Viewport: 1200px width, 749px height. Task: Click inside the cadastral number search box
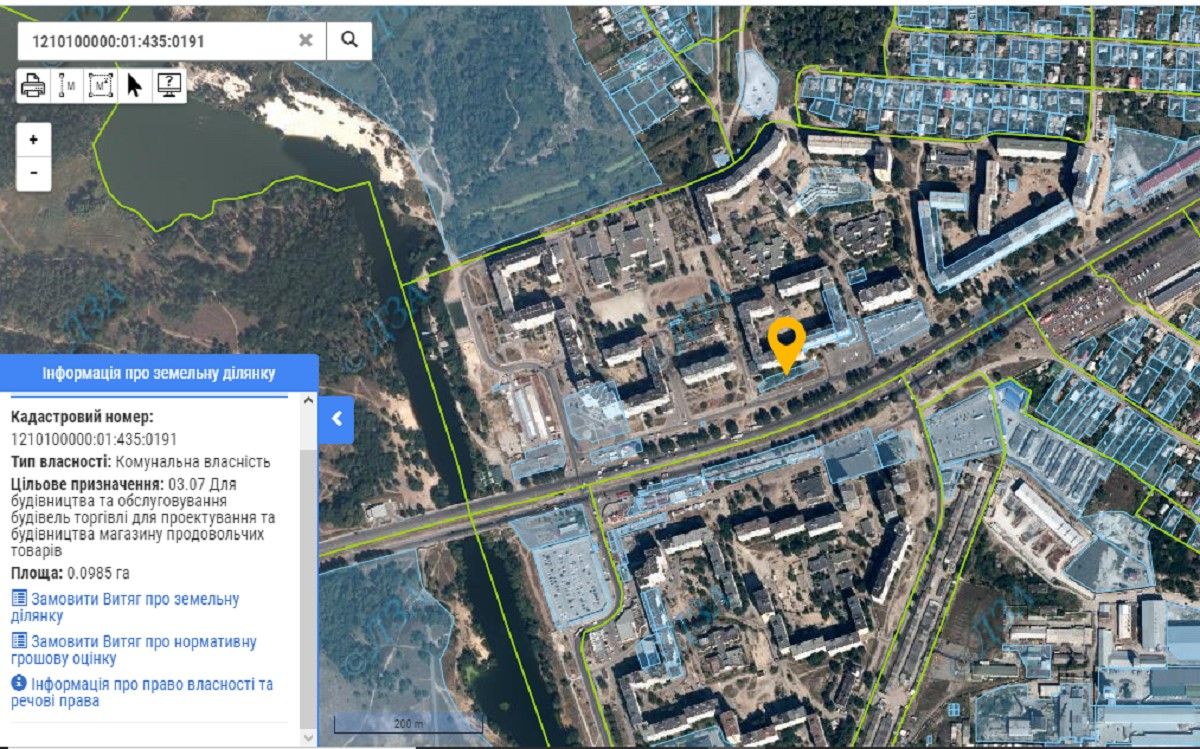[x=160, y=40]
